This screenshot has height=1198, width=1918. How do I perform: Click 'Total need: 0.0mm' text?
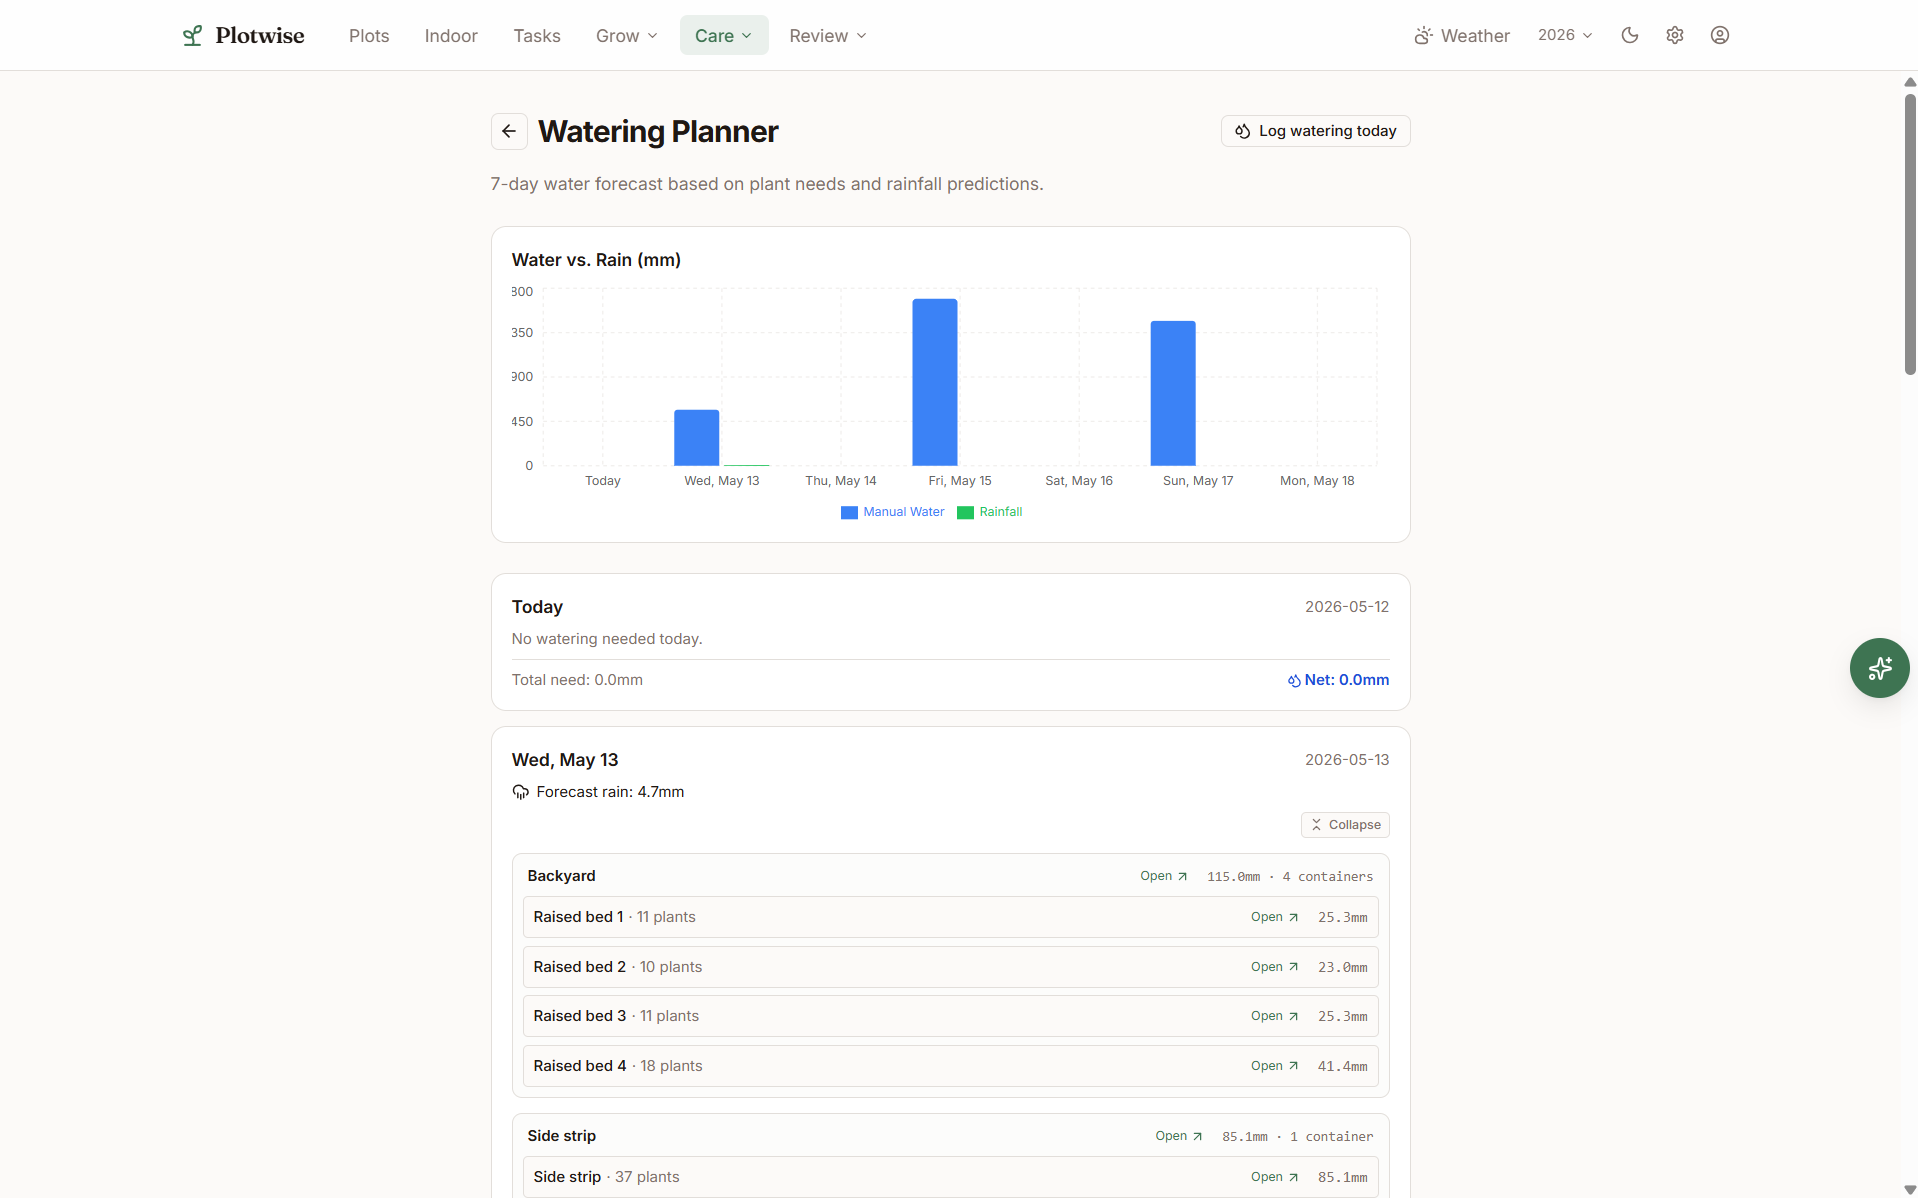click(577, 680)
